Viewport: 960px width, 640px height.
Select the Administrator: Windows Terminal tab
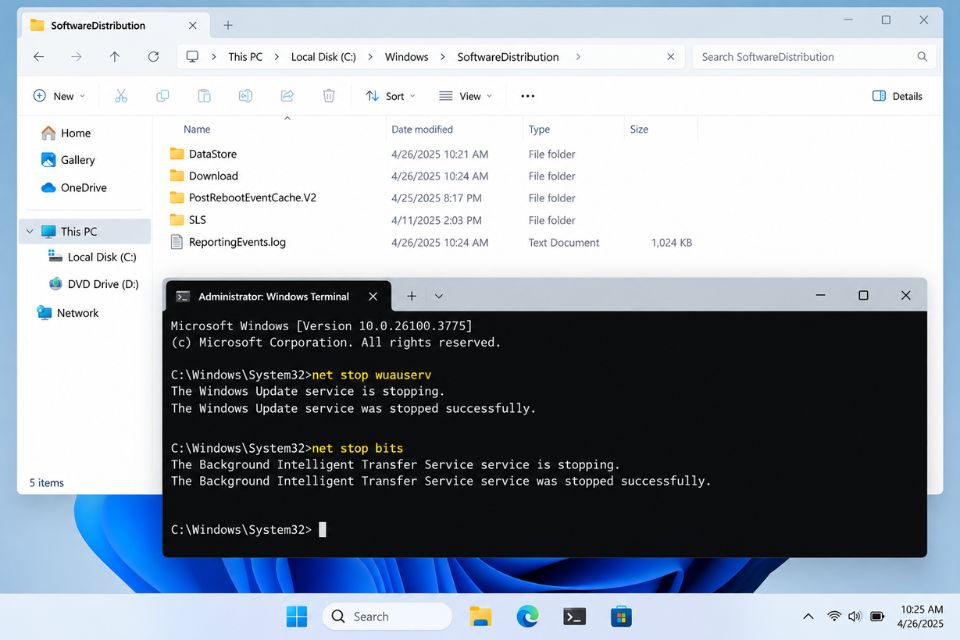[279, 296]
